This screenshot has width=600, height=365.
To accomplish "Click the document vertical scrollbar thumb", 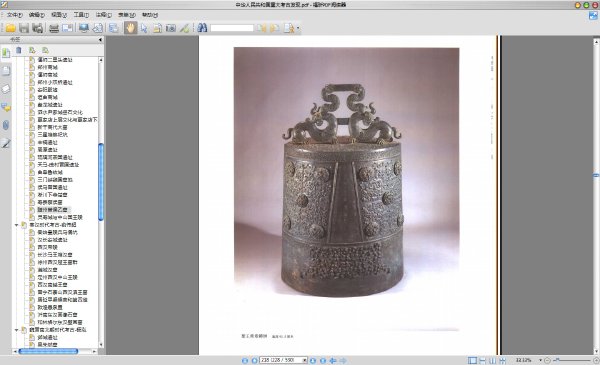I will [x=596, y=176].
